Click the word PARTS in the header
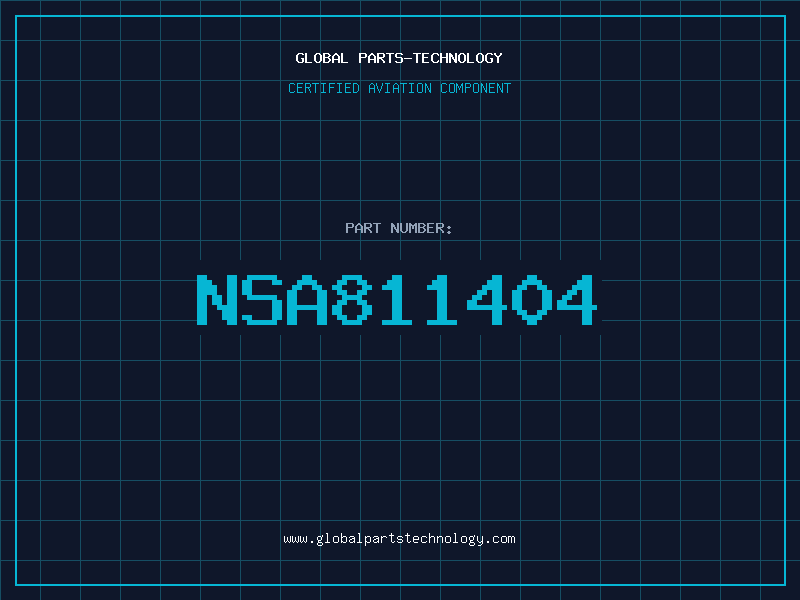Viewport: 800px width, 600px height. click(381, 58)
